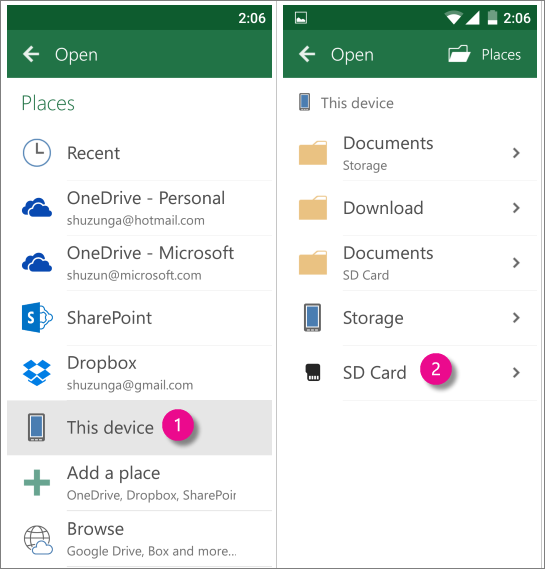
Task: Select OneDrive - Personal place
Action: (139, 208)
